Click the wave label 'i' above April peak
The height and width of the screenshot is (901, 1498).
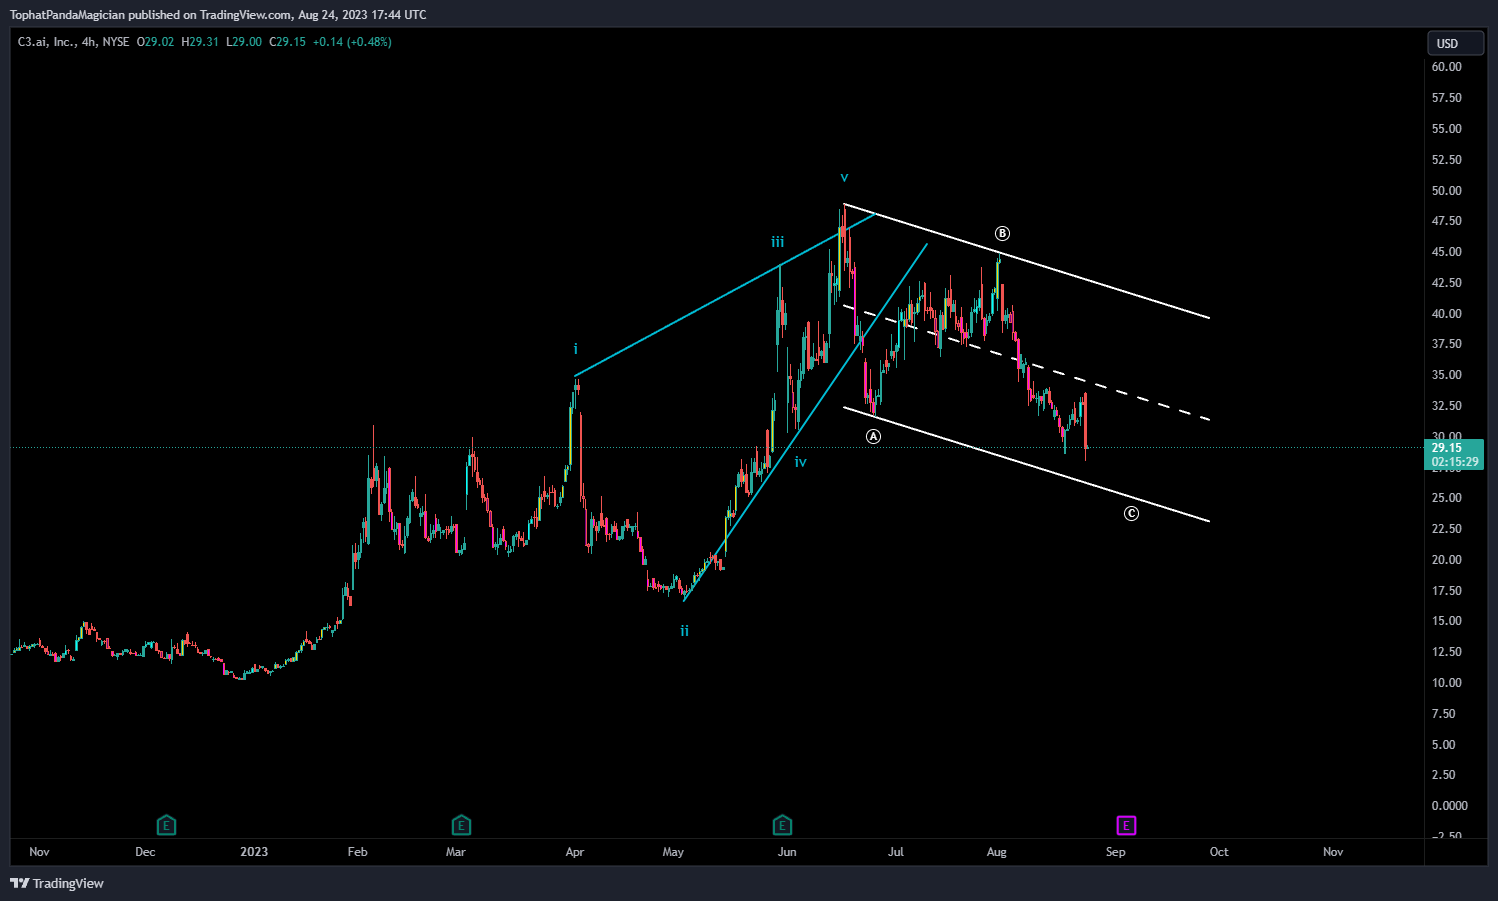575,349
